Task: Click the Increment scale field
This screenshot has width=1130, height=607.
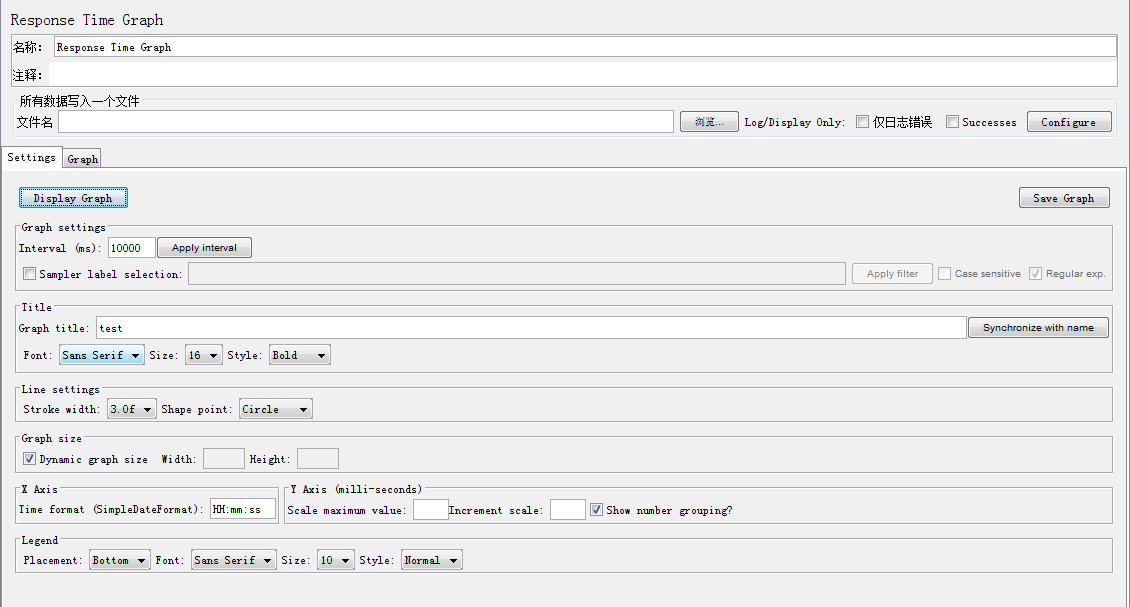Action: pyautogui.click(x=568, y=510)
